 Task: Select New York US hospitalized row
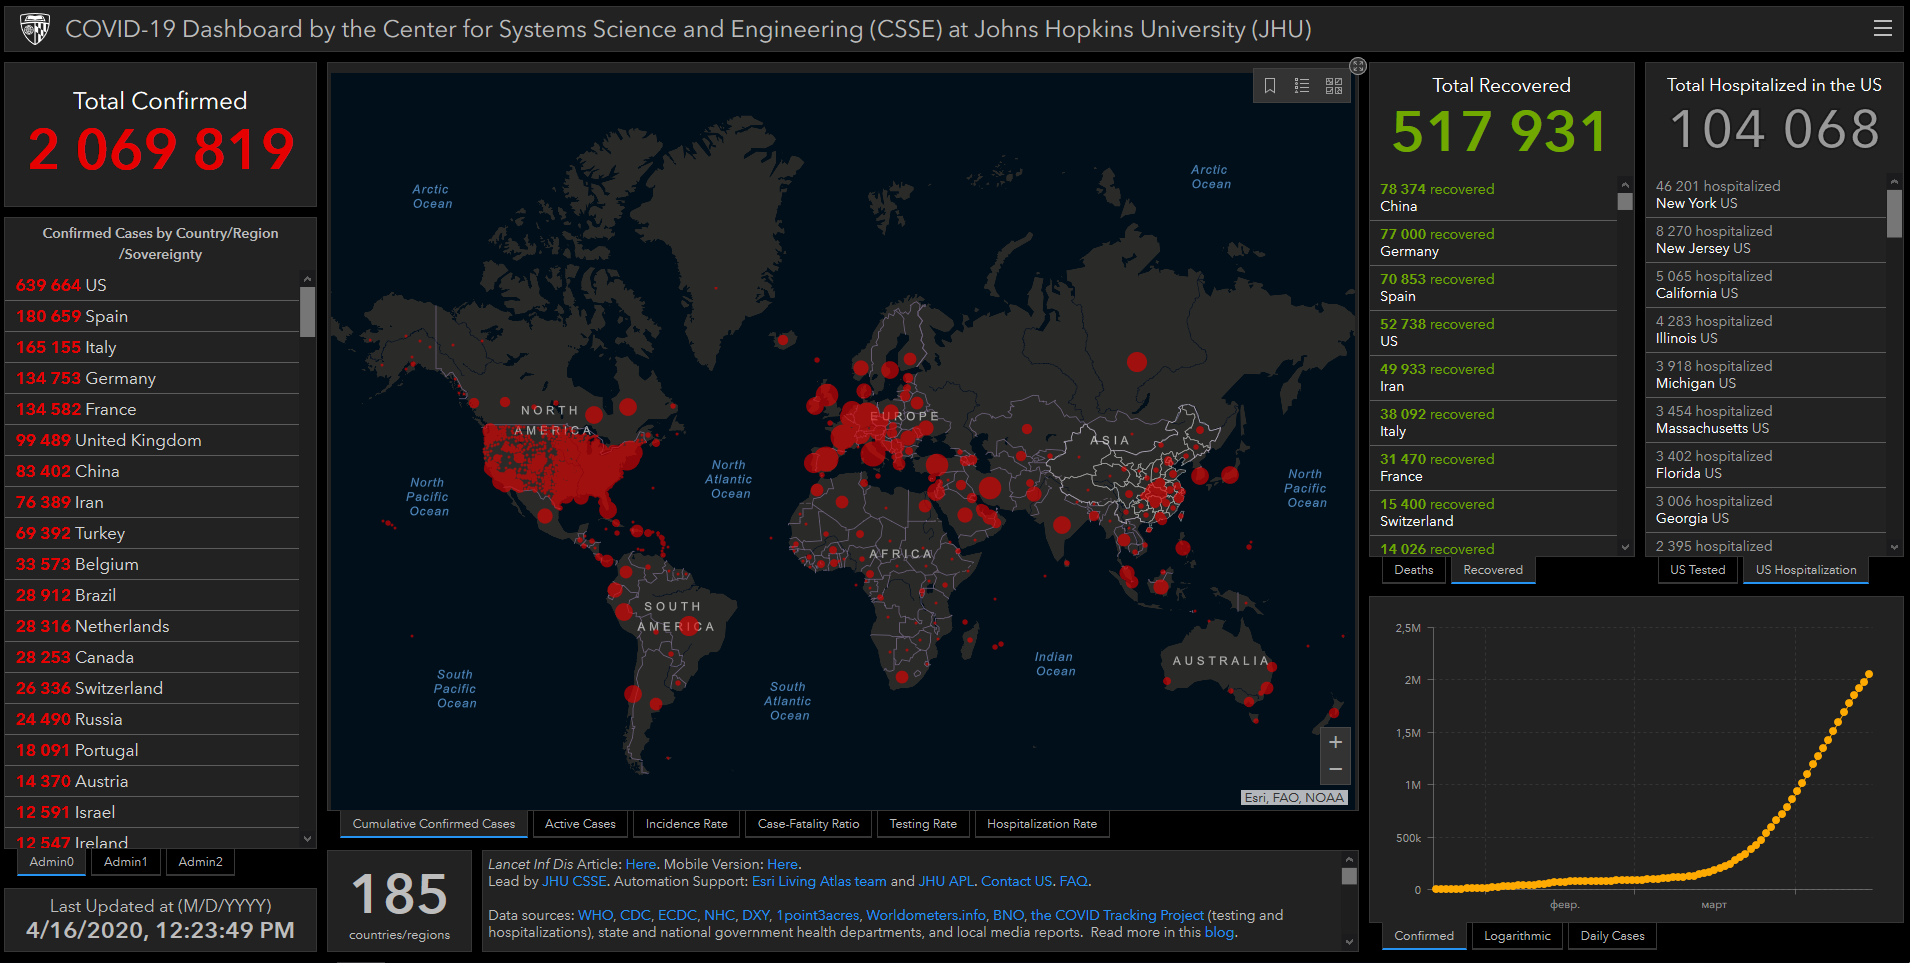coord(1766,194)
